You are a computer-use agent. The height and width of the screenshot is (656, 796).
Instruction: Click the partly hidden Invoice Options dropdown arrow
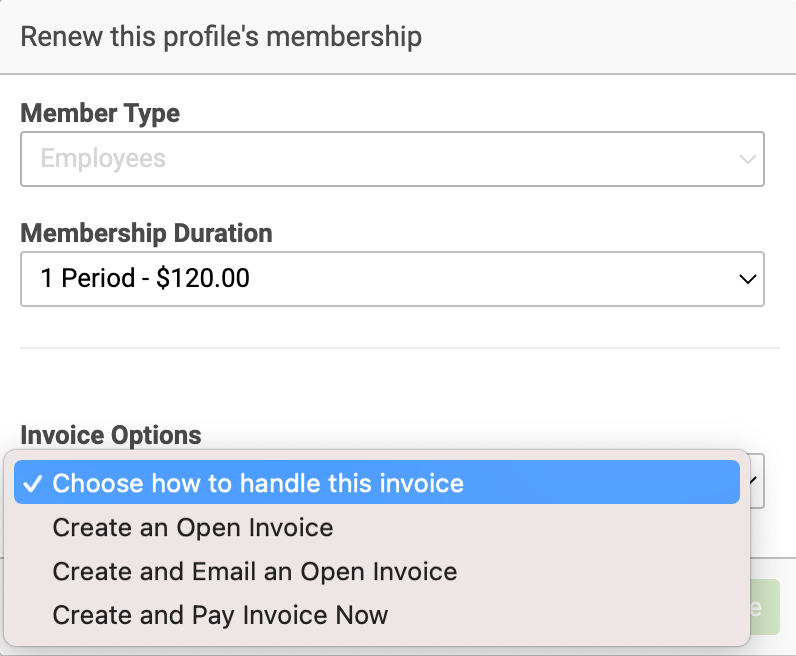coord(754,480)
